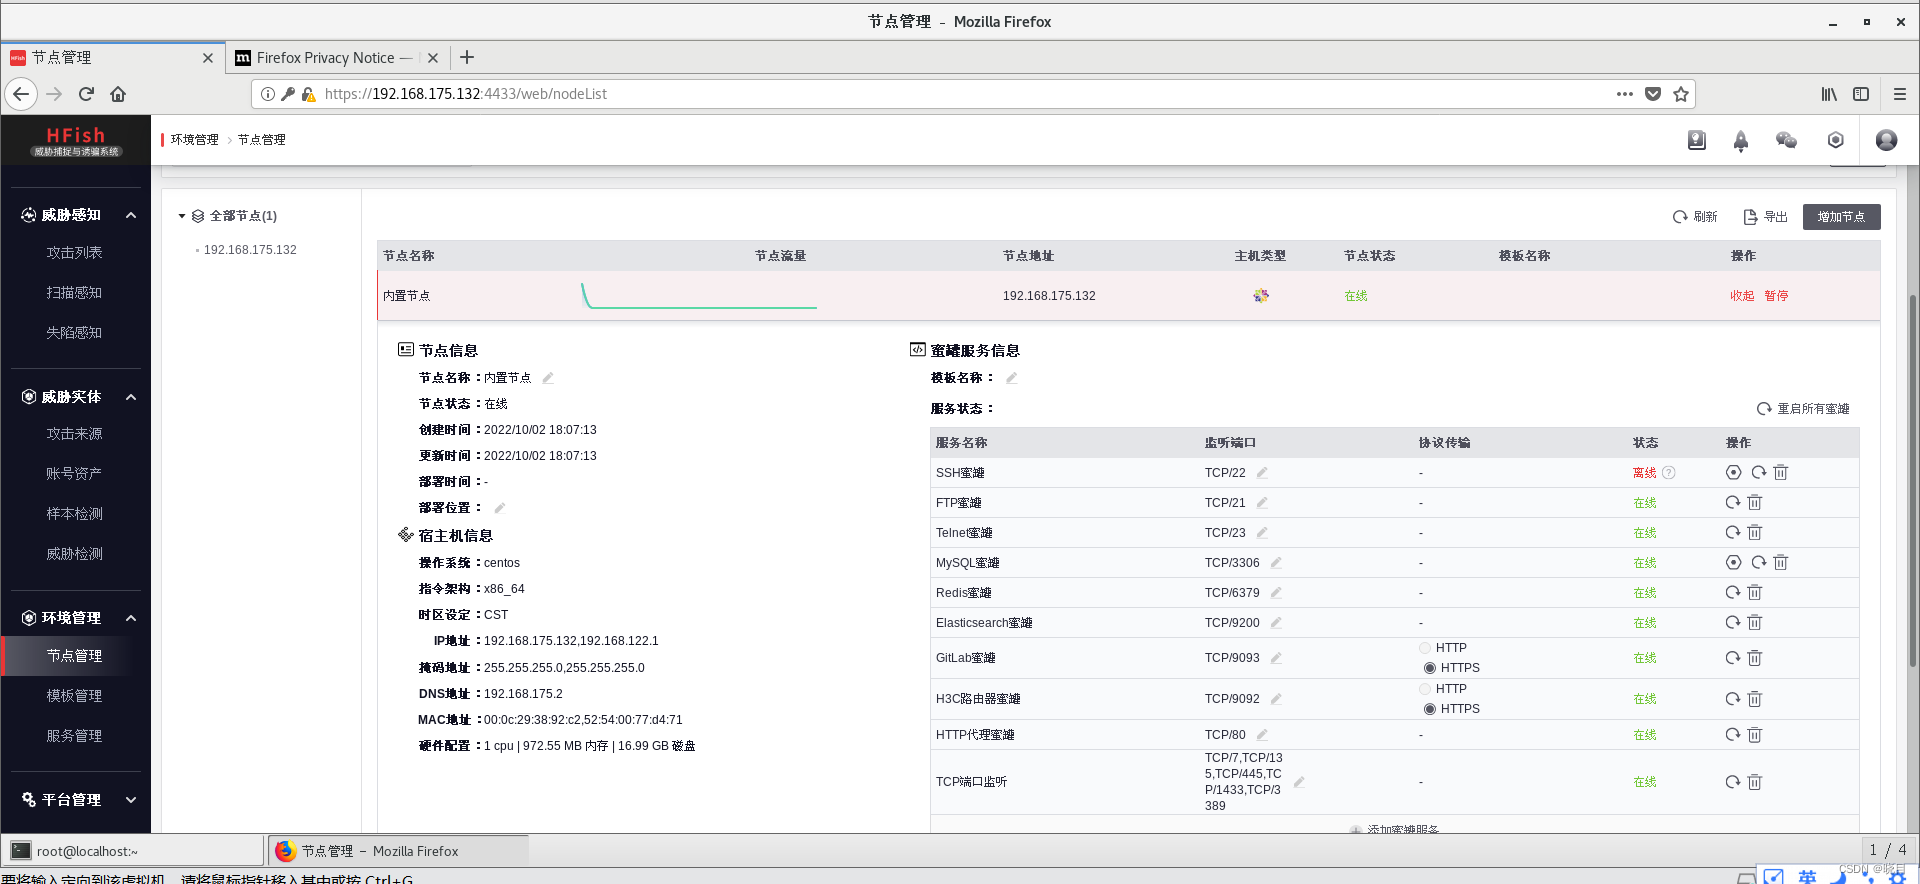Screen dimensions: 1920x884
Task: Open the WeChat icon in HFish header
Action: pos(1786,140)
